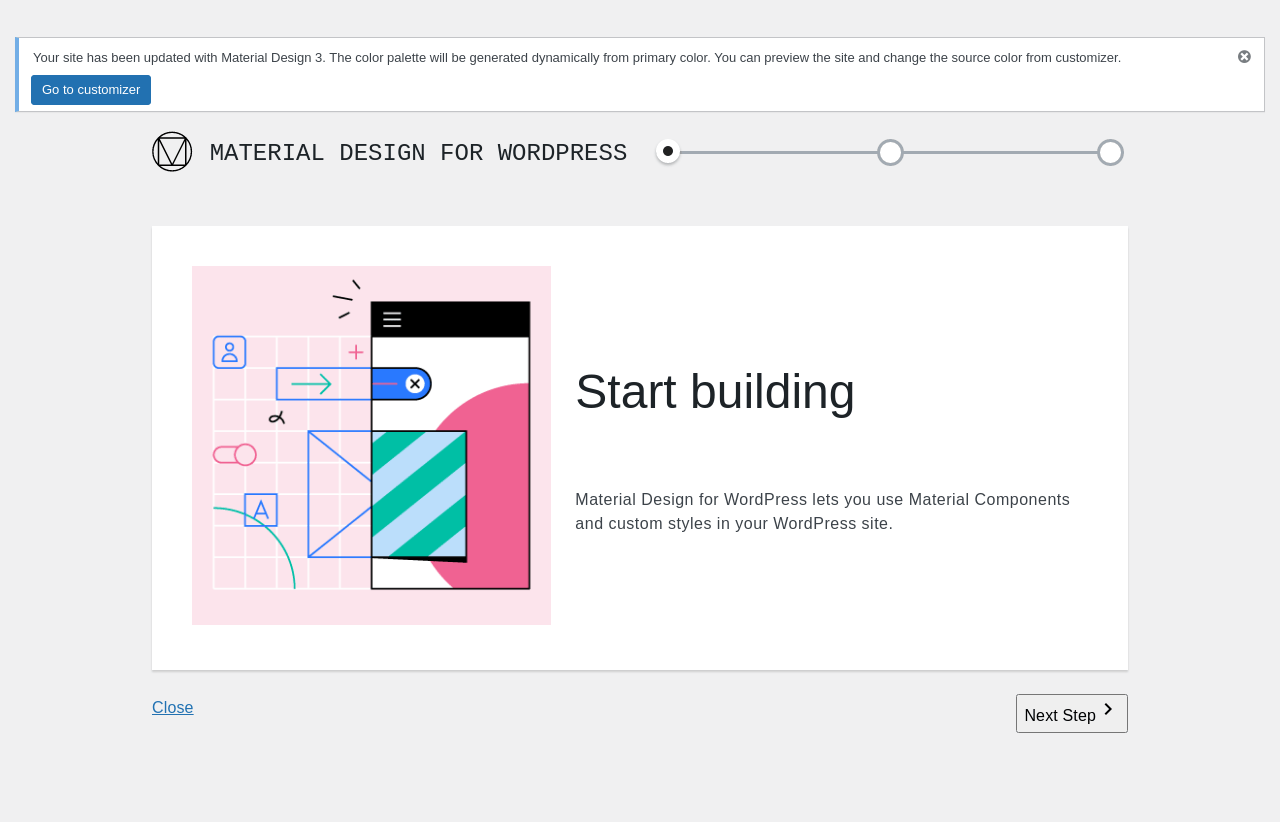Click the Close link
Image resolution: width=1280 pixels, height=822 pixels.
[173, 708]
